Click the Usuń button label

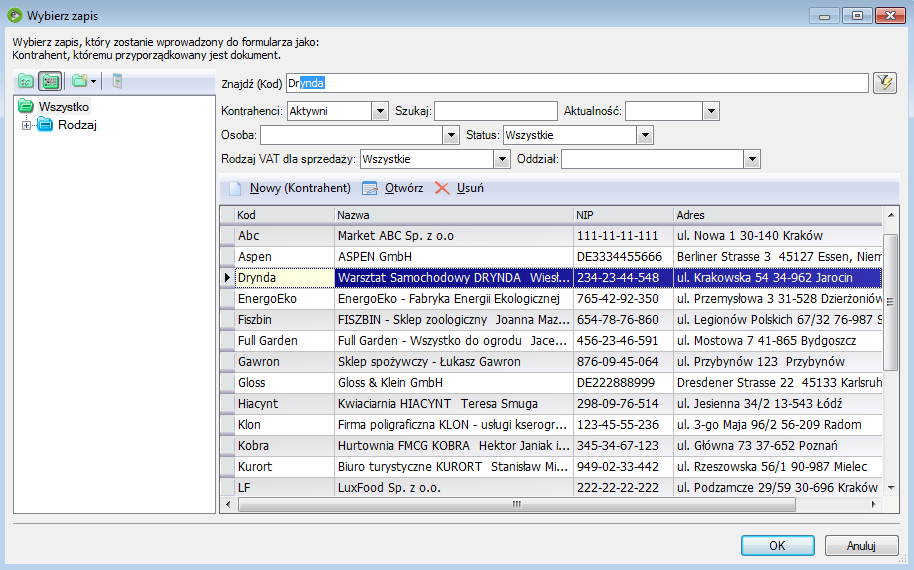[470, 188]
